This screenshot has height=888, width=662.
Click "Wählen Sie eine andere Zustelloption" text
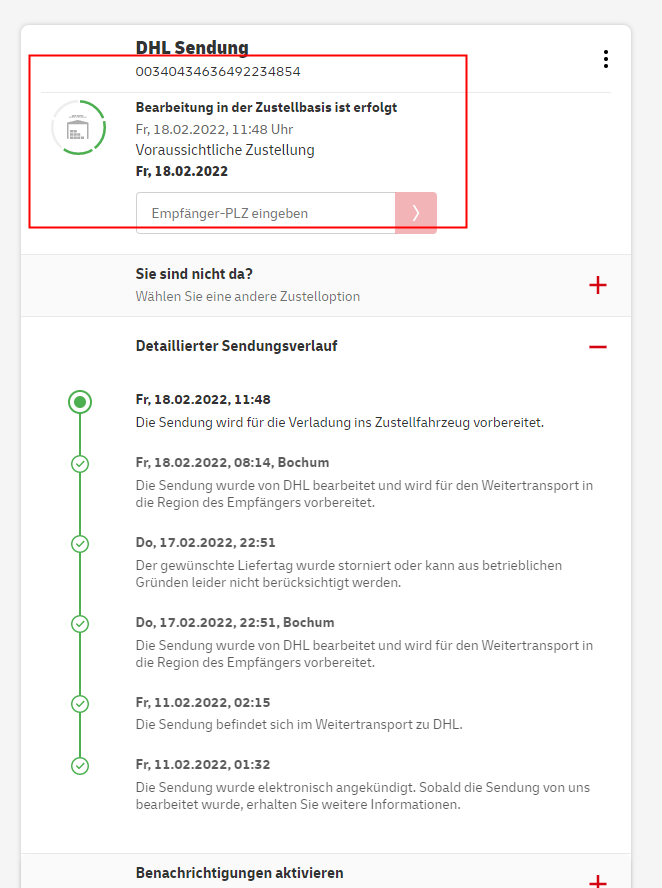[x=248, y=296]
